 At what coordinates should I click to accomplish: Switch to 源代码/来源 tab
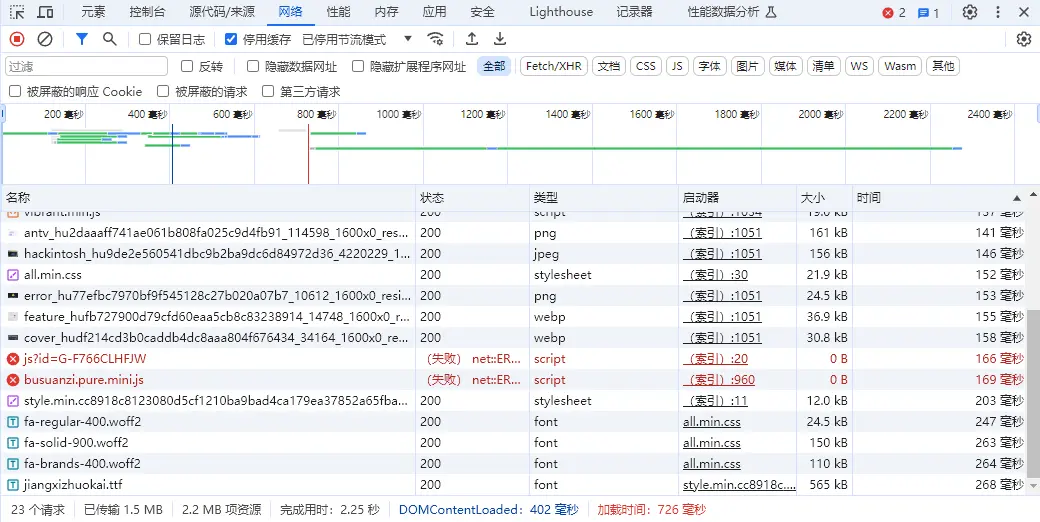coord(222,12)
